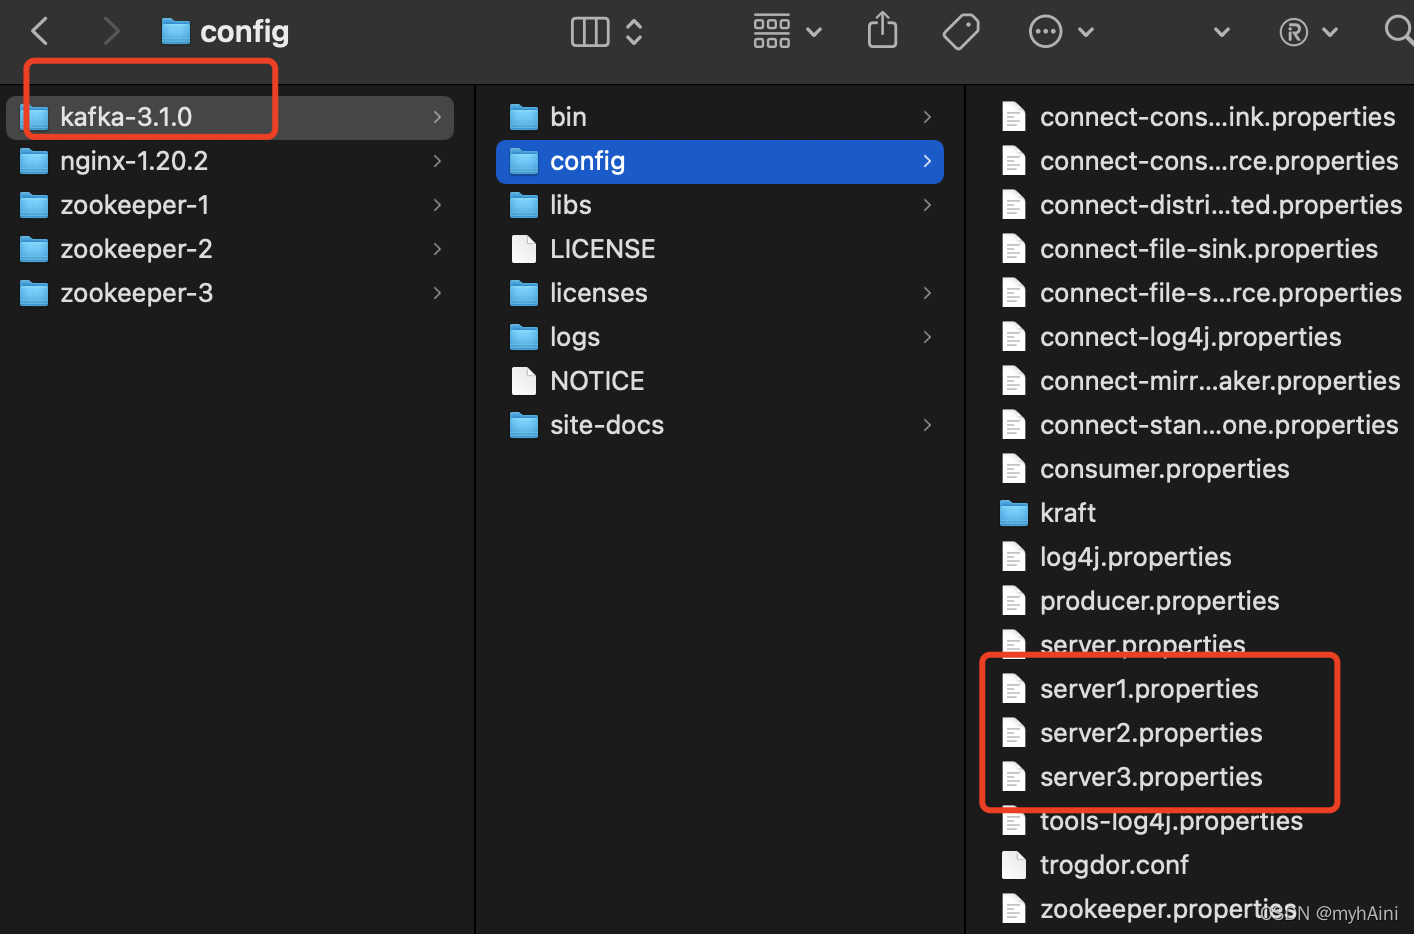Click the Edit Tags icon
Image resolution: width=1414 pixels, height=934 pixels.
[961, 32]
